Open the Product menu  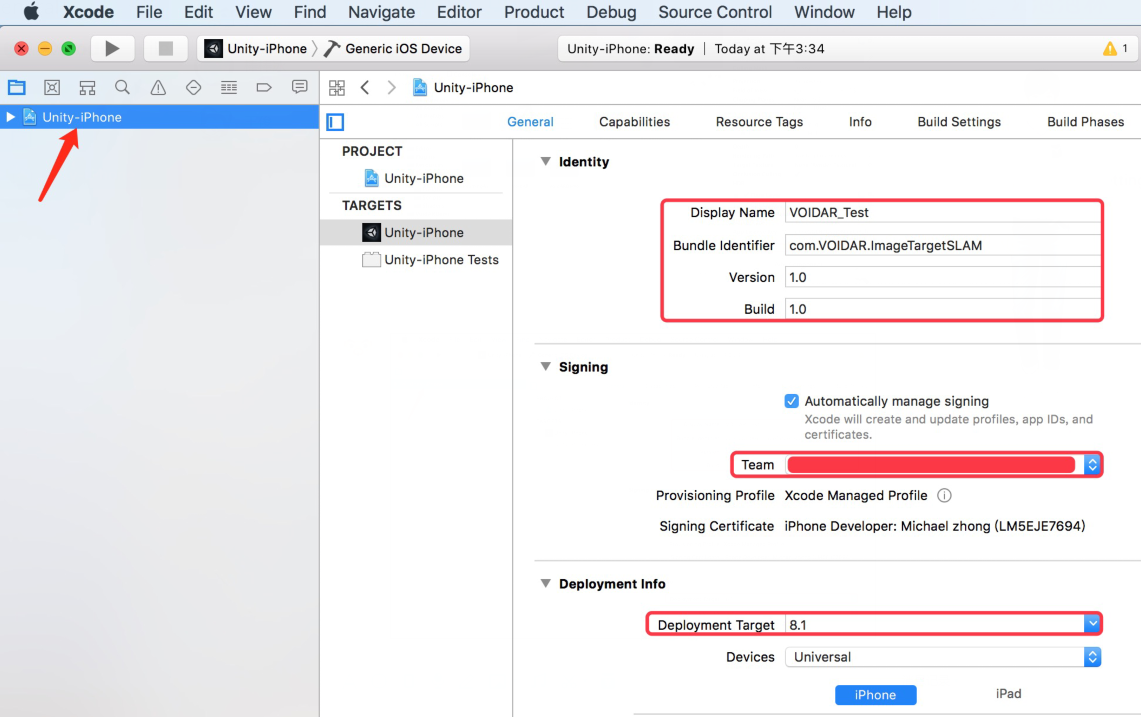(534, 12)
